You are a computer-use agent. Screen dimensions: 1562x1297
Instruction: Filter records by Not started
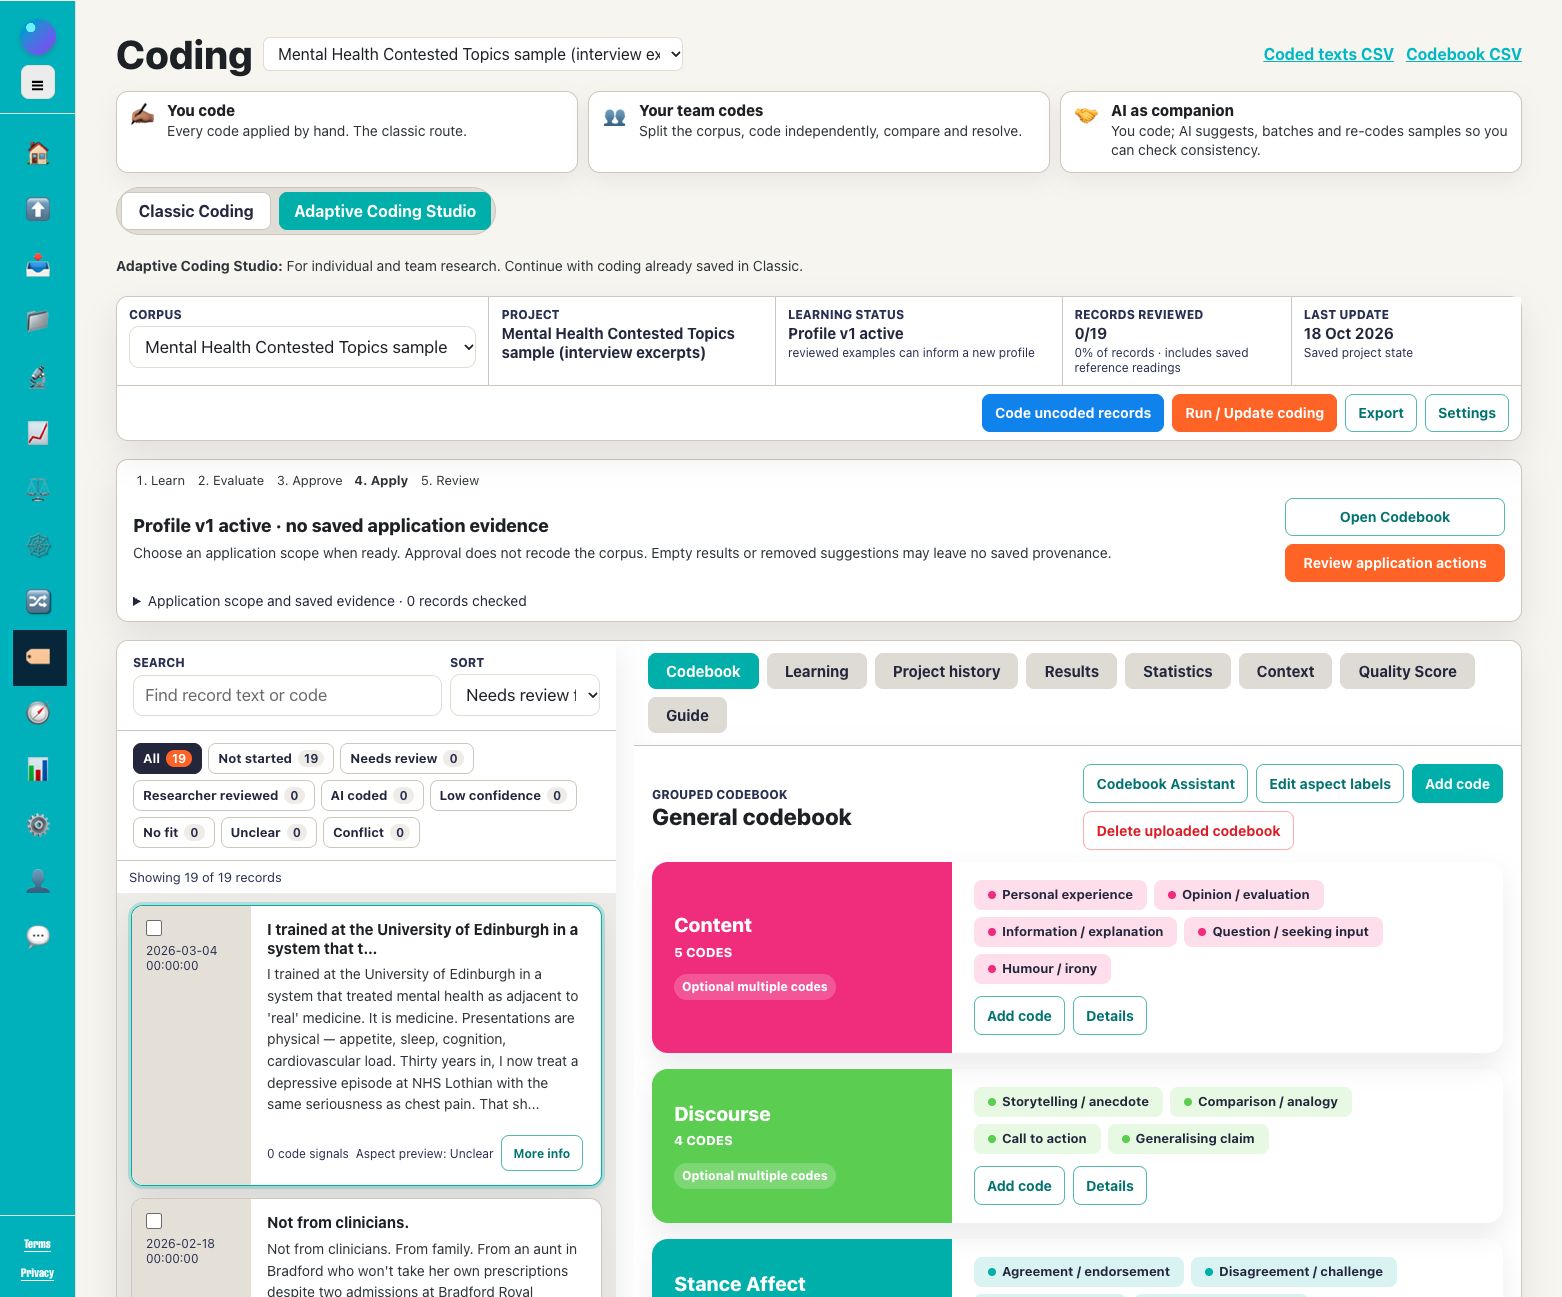pyautogui.click(x=270, y=758)
